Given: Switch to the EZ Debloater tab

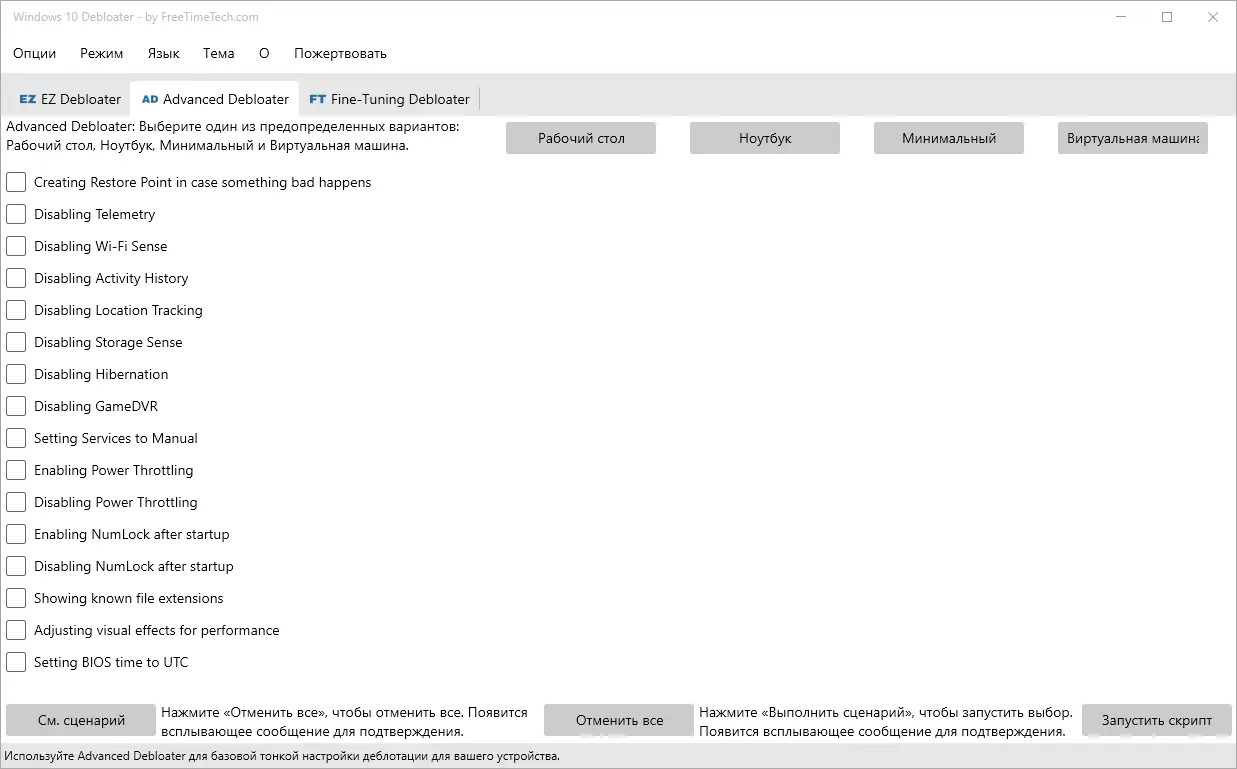Looking at the screenshot, I should coord(70,99).
